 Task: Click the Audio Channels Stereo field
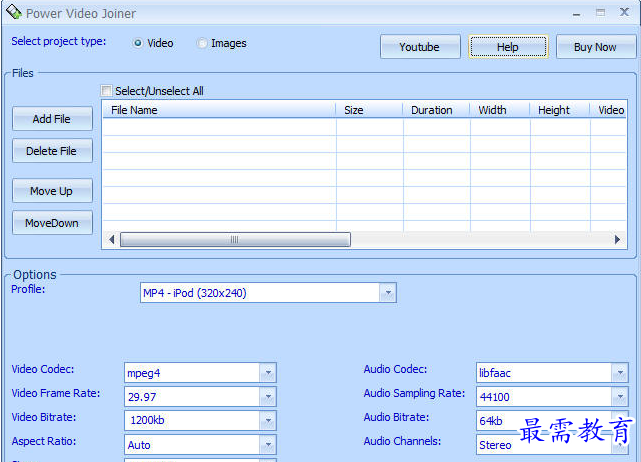pos(552,444)
